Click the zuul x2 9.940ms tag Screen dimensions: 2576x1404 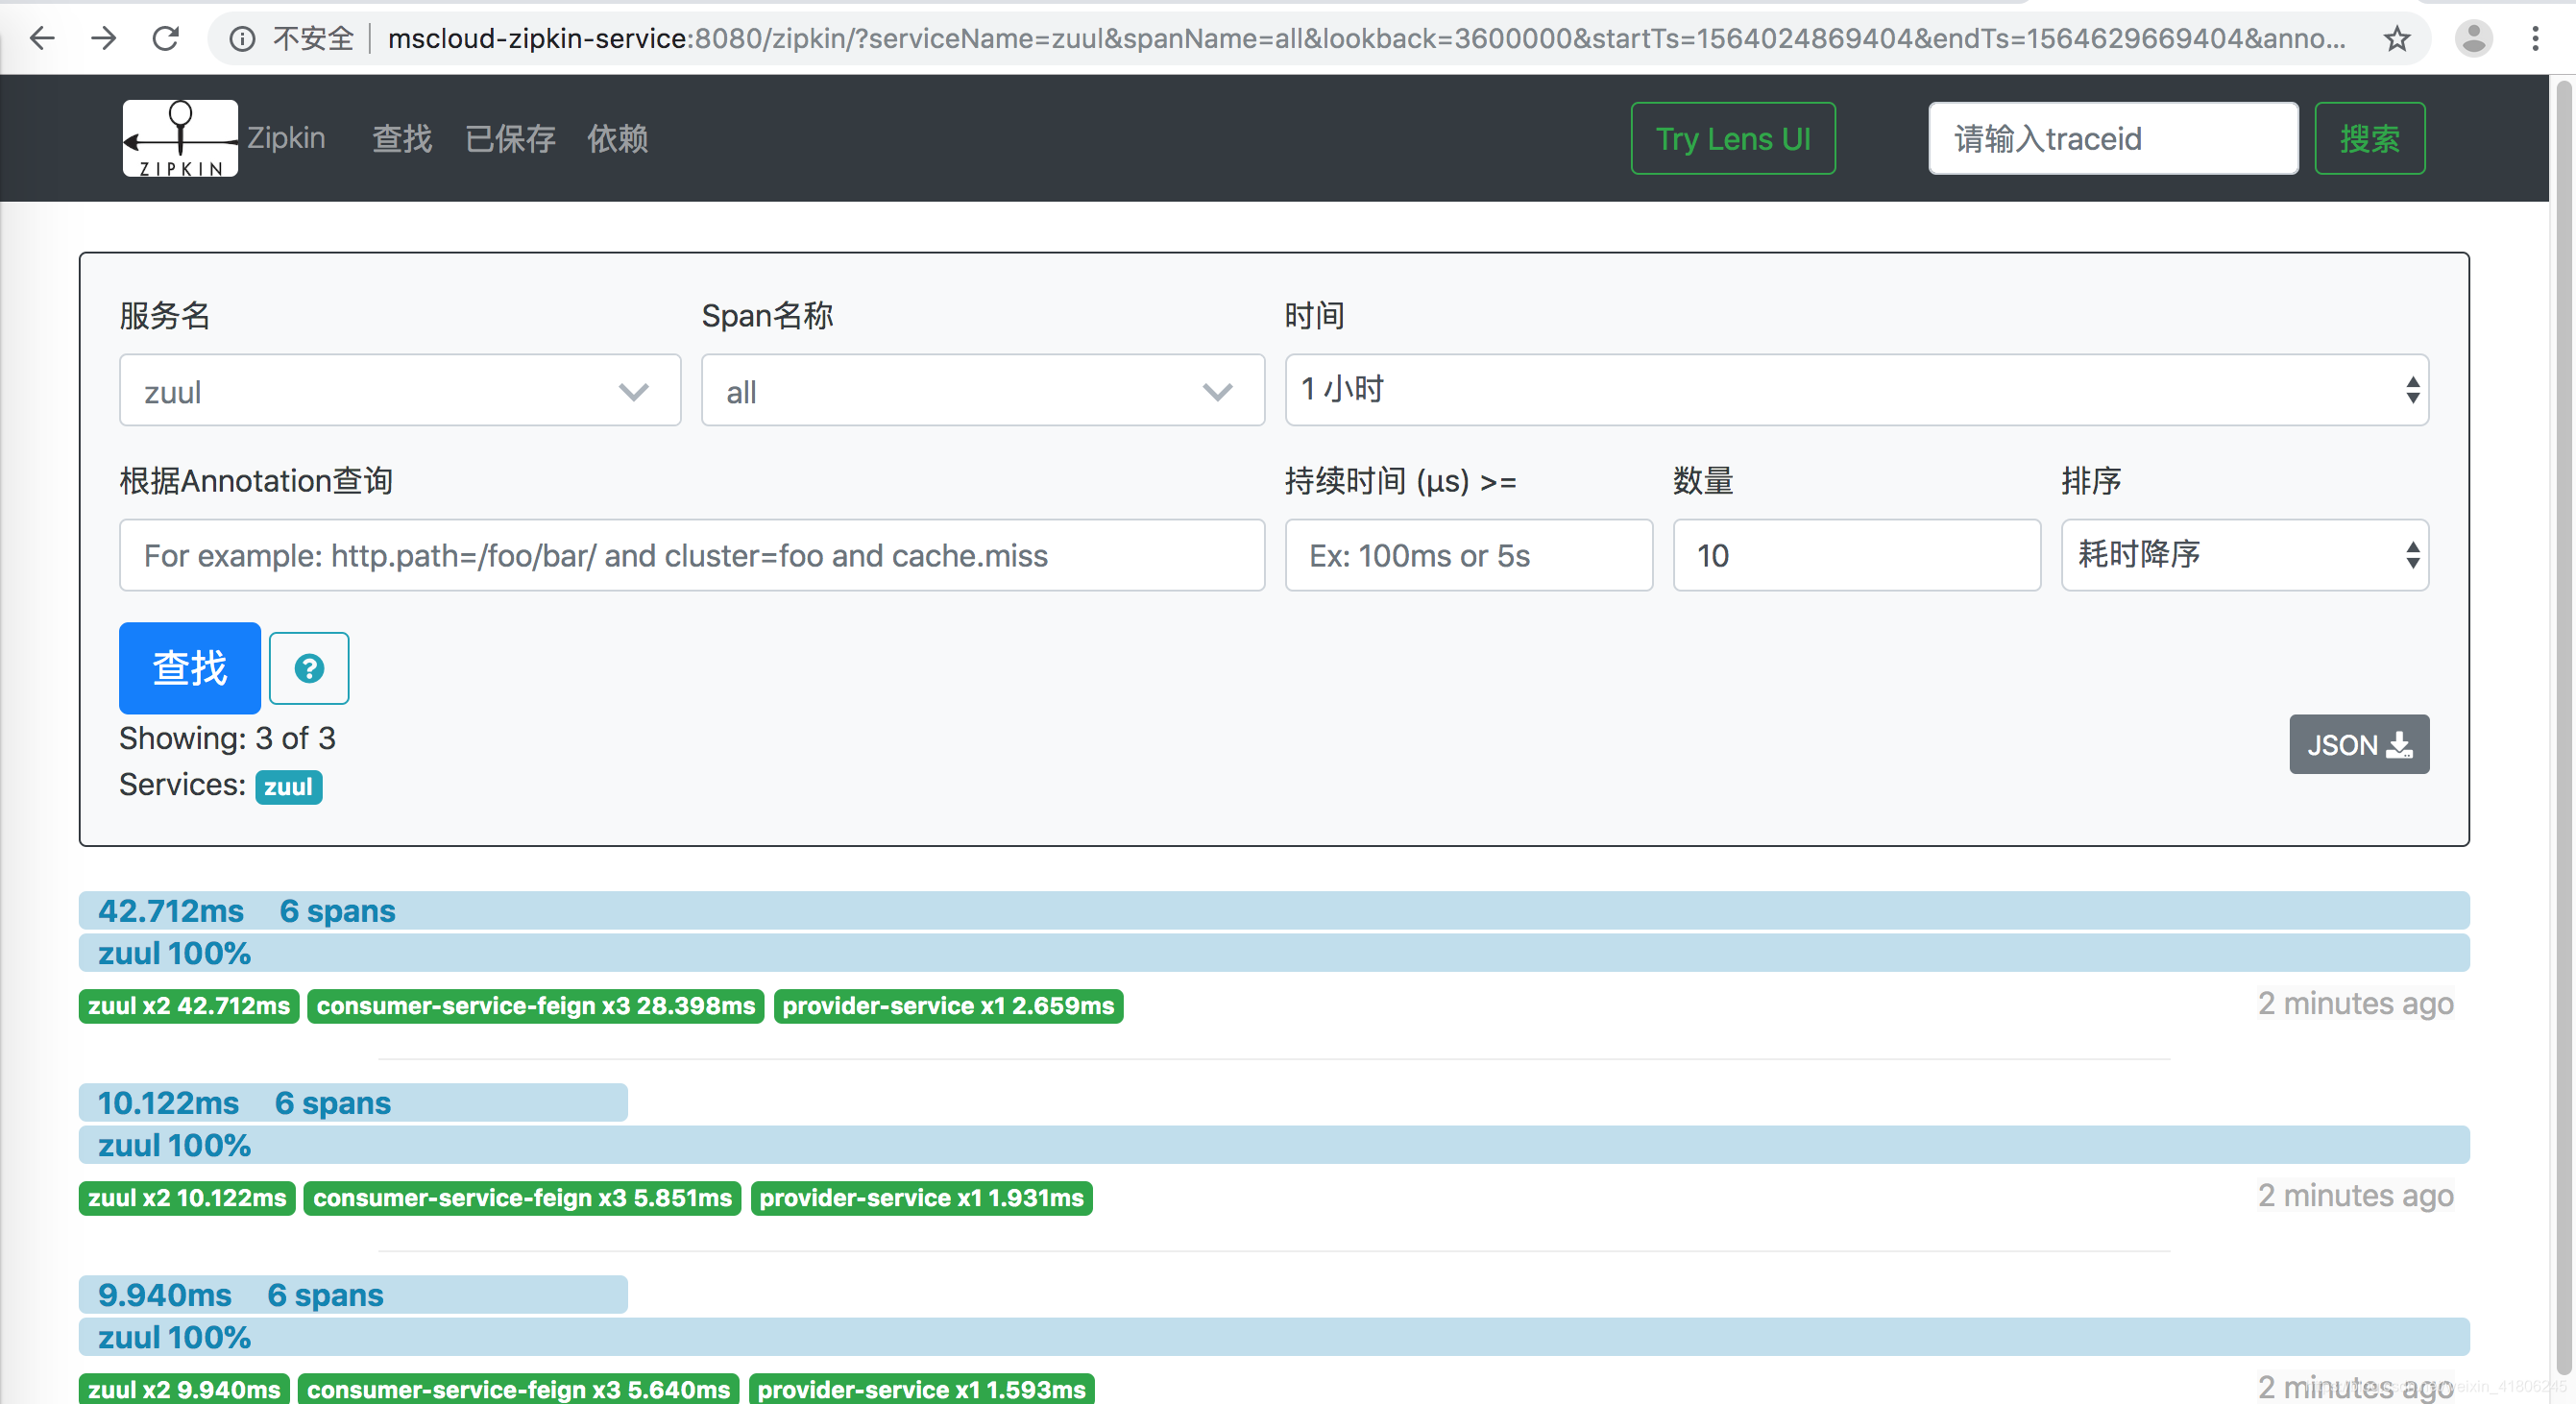click(x=184, y=1389)
